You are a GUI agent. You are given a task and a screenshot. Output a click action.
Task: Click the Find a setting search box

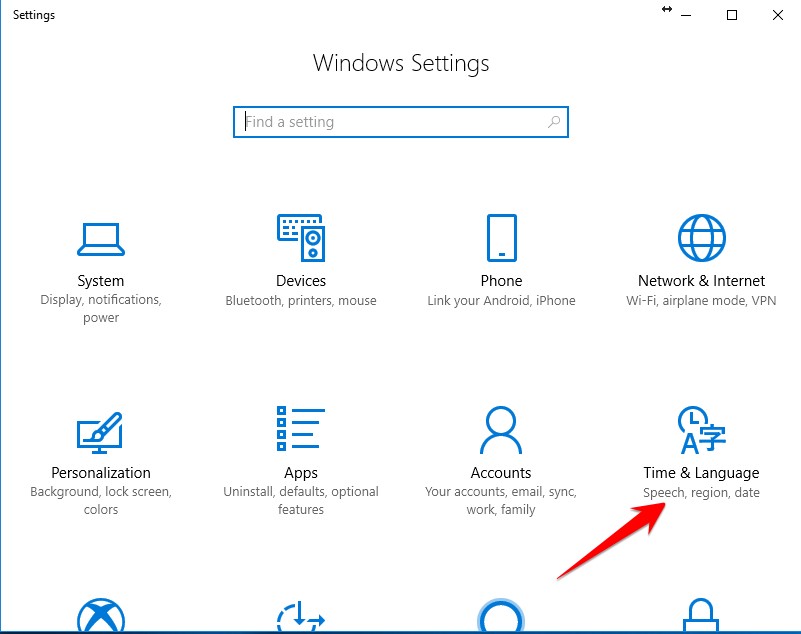[400, 122]
